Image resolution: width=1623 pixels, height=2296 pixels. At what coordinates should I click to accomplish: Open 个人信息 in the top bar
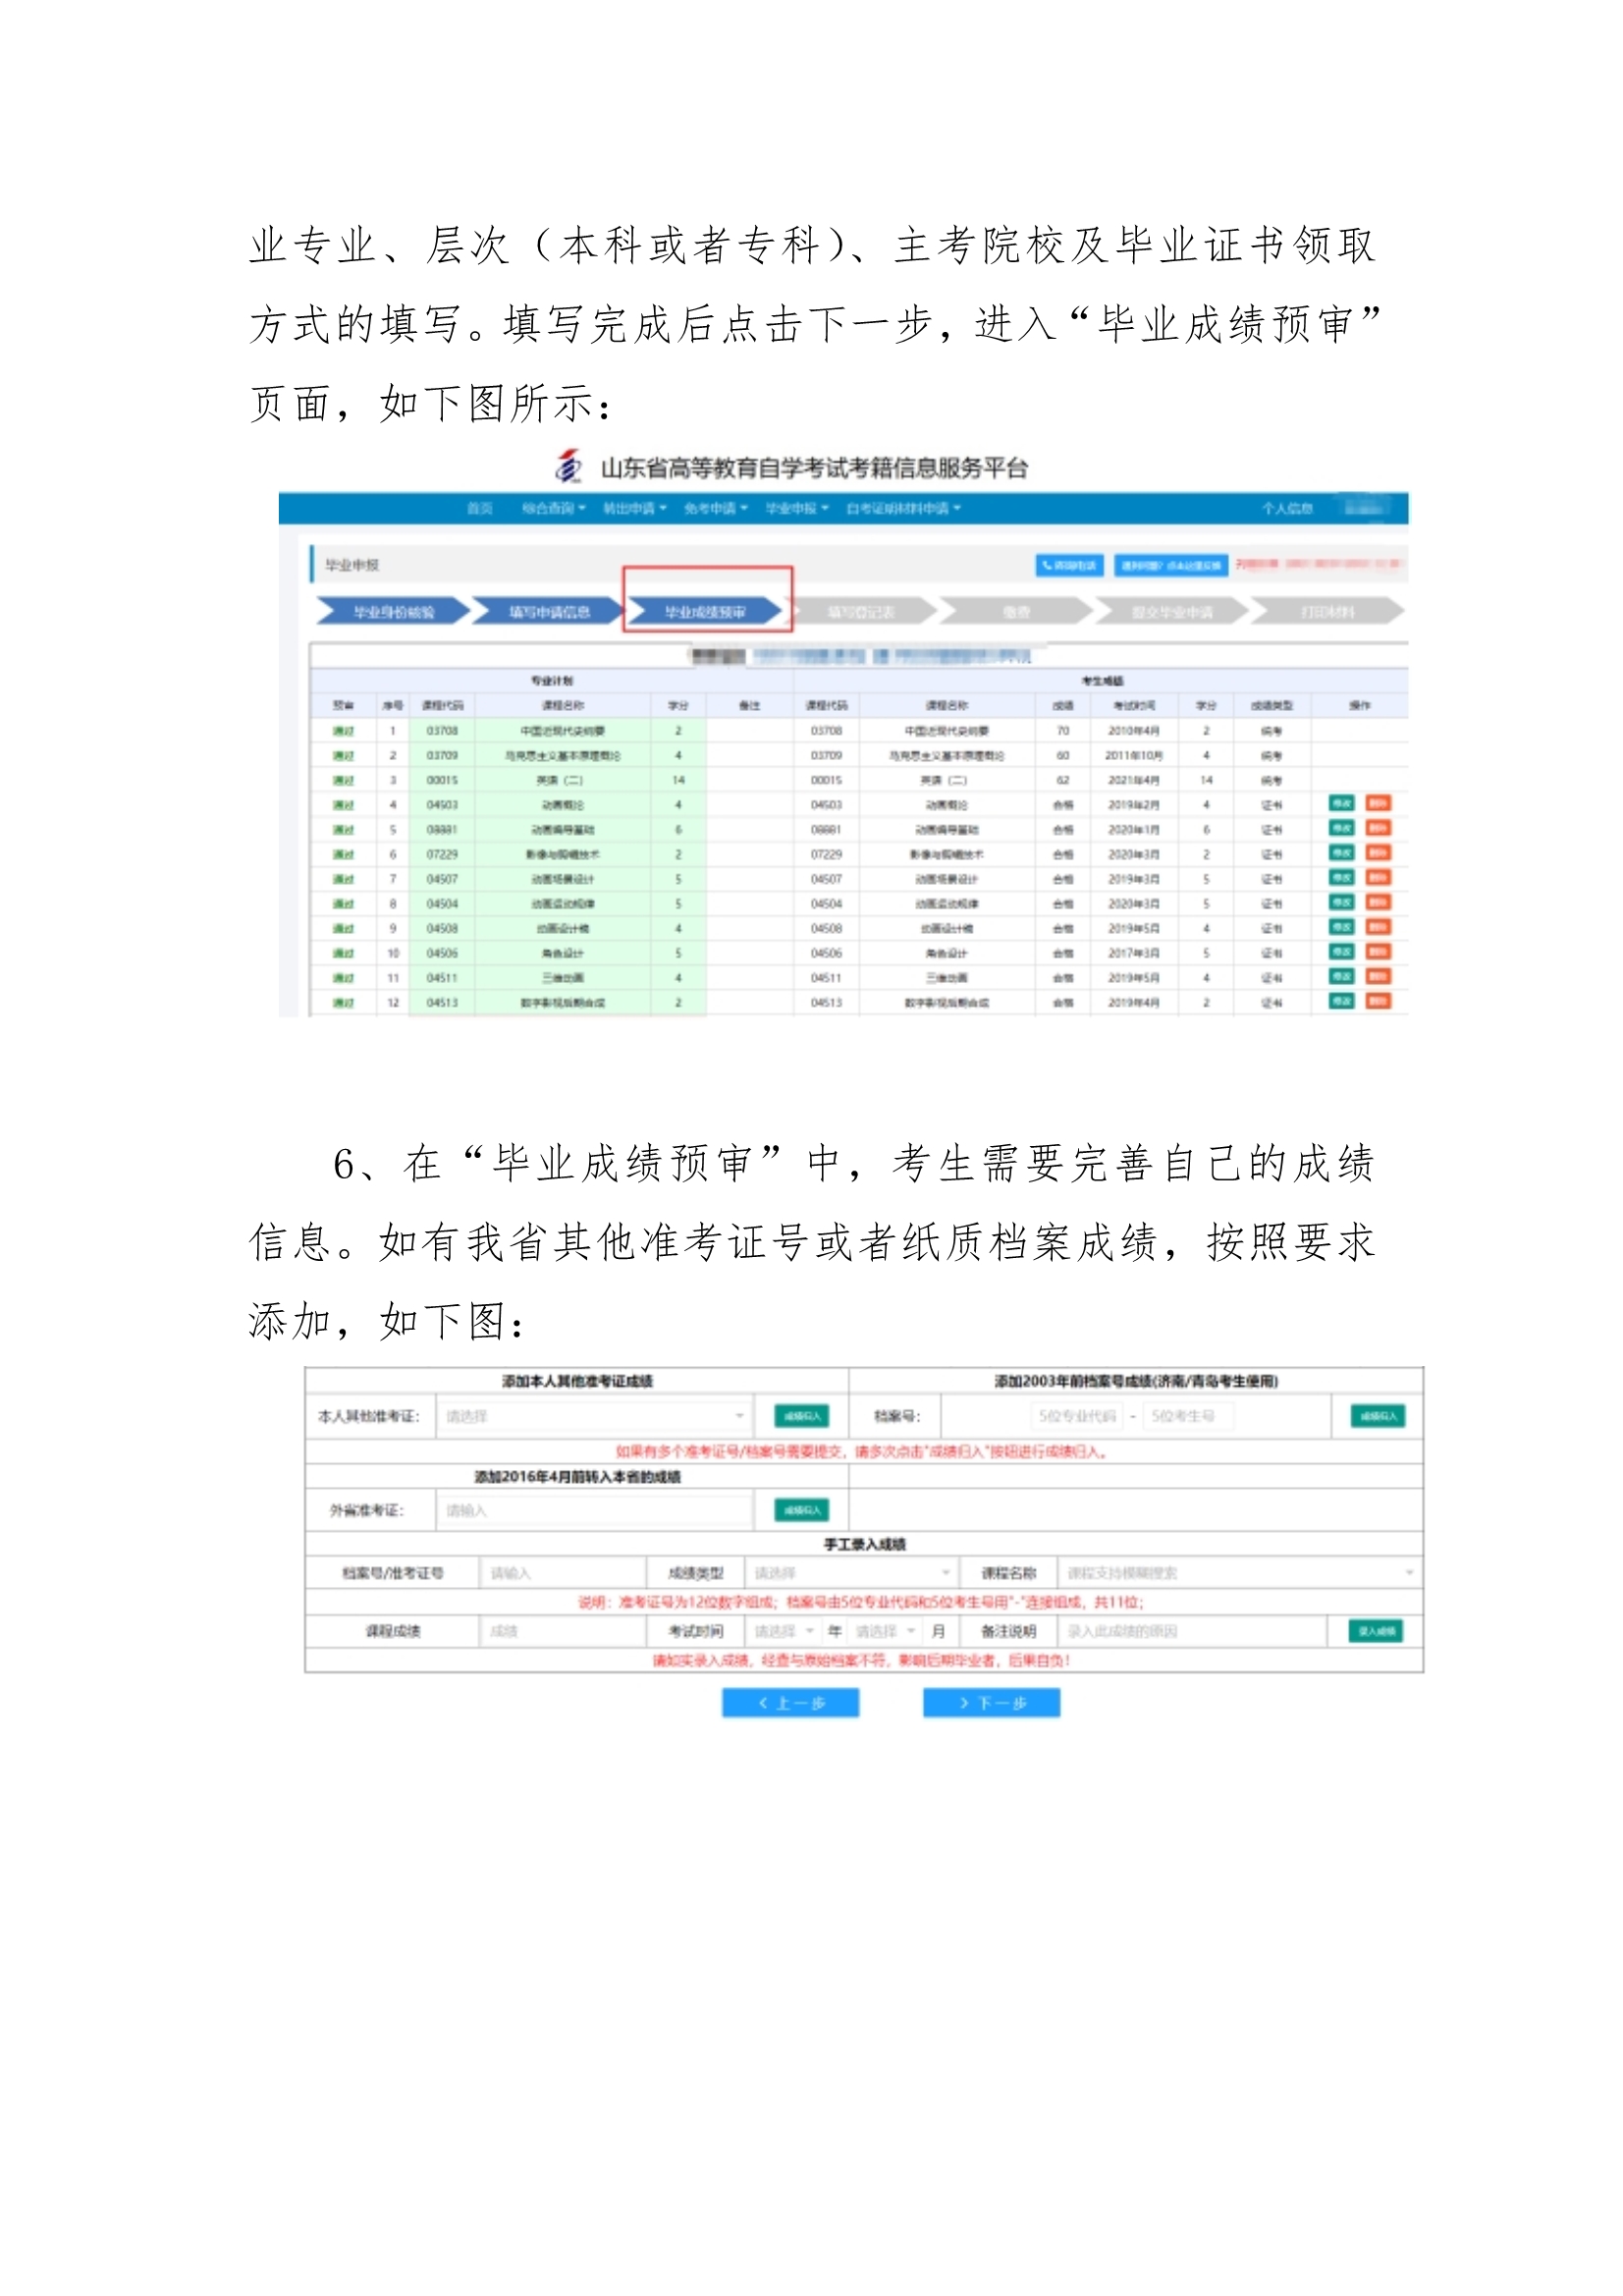[x=1286, y=508]
